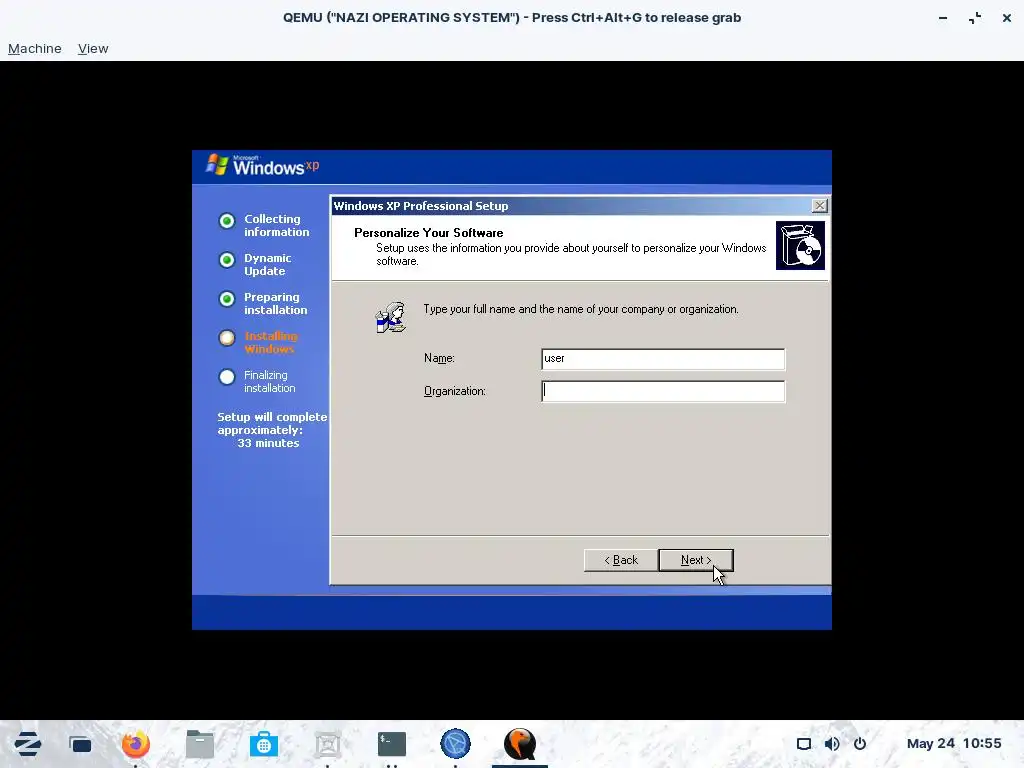Viewport: 1024px width, 768px height.
Task: Restore the QEMU window size
Action: [x=975, y=18]
